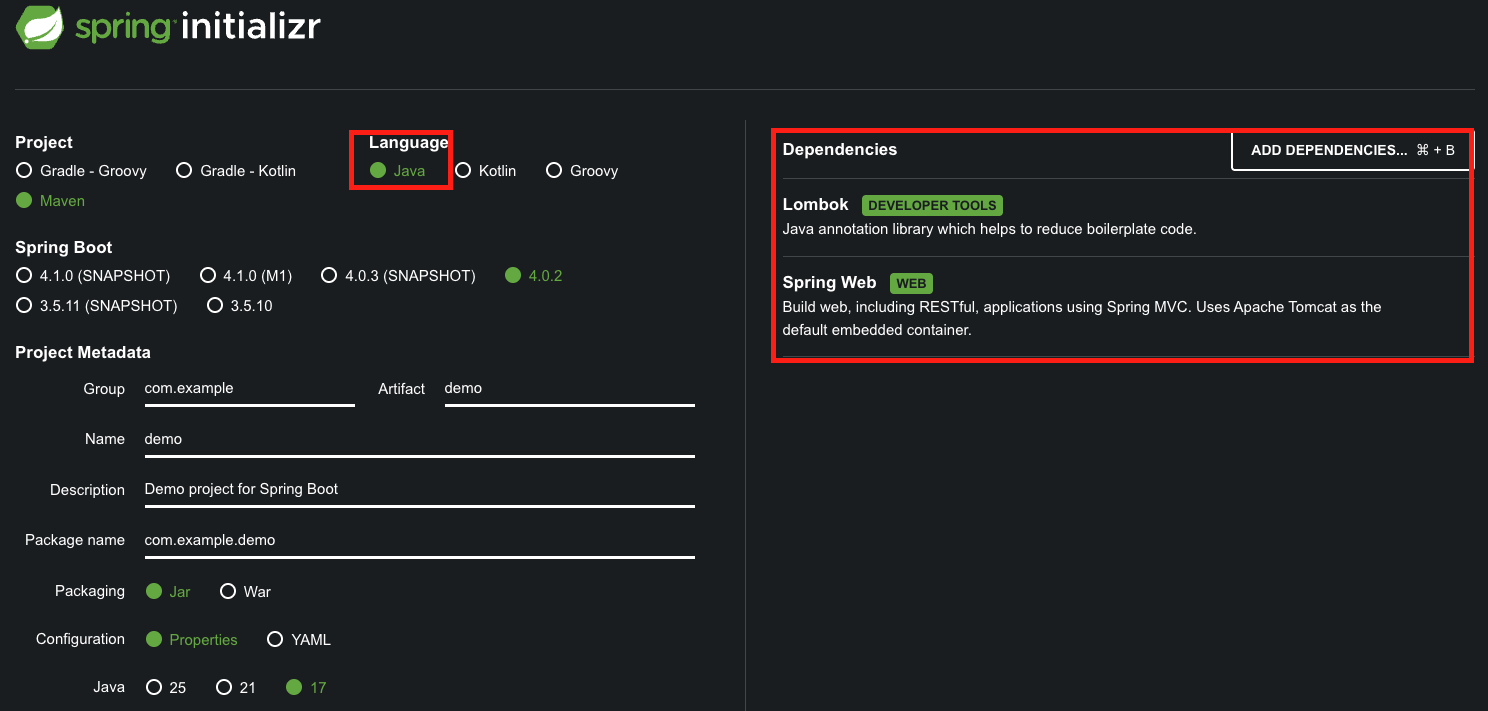Select Spring Boot 4.0.3 (SNAPSHOT)
The image size is (1488, 711).
329,276
